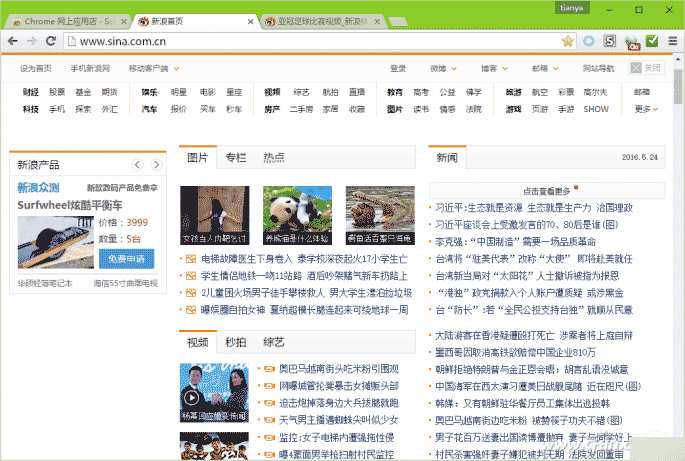685x461 pixels.
Task: Show previous Sina product with left arrow
Action: pyautogui.click(x=138, y=165)
